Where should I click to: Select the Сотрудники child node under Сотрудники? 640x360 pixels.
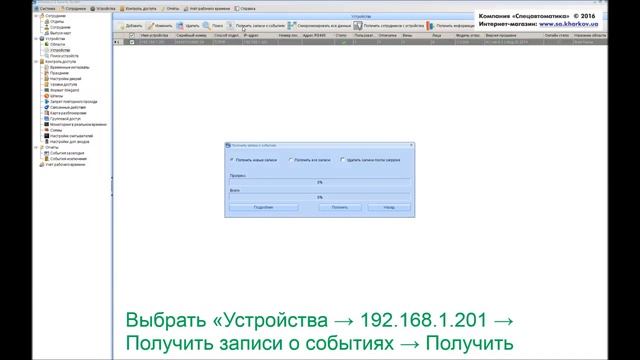tap(57, 27)
